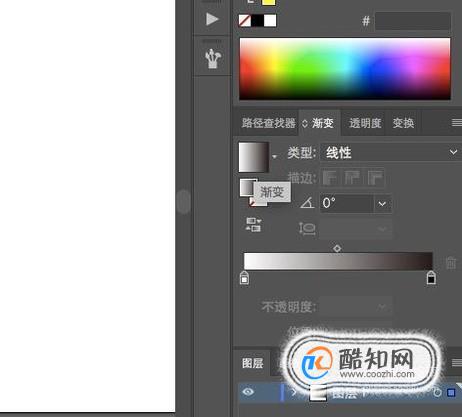Switch to the Transparency tab
This screenshot has width=462, height=417.
(365, 123)
